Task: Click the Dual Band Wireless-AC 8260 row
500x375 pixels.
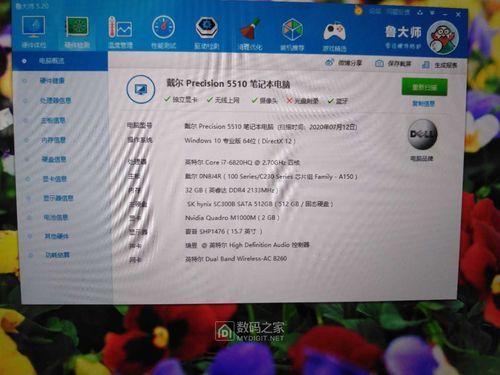Action: click(x=236, y=259)
